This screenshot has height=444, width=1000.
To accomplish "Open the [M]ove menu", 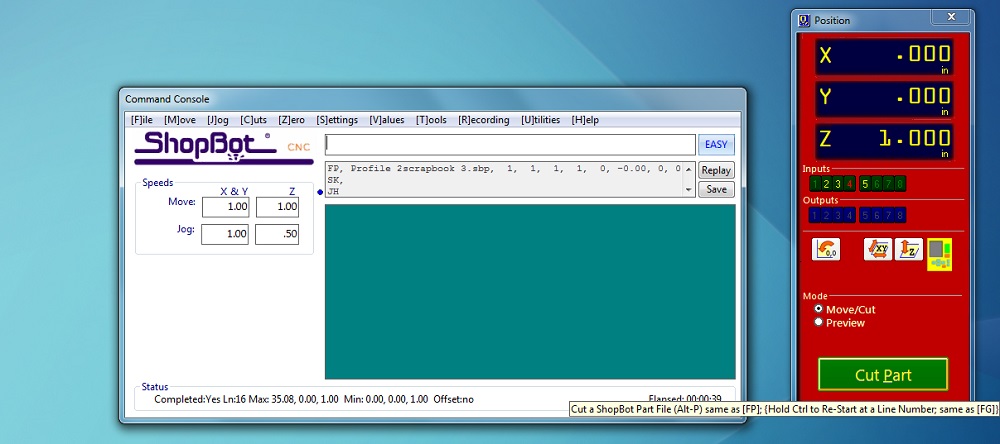I will click(x=180, y=120).
